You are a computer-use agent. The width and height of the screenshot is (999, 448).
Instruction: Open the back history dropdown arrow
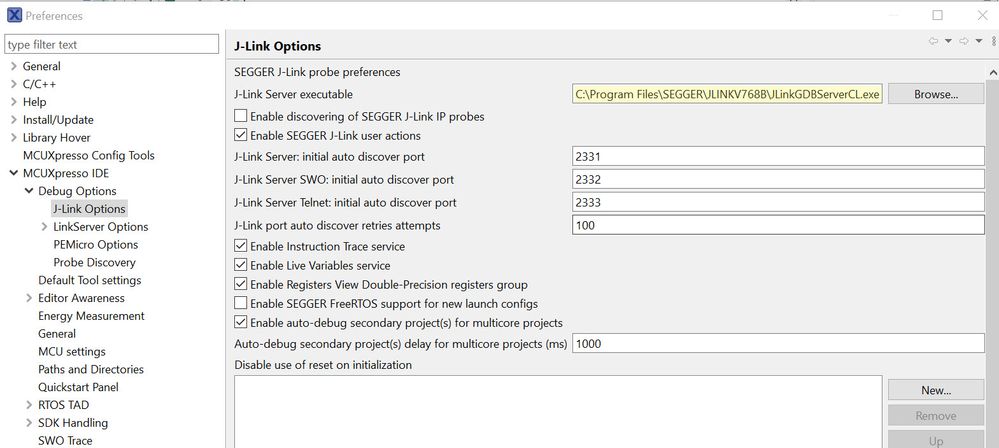tap(947, 42)
